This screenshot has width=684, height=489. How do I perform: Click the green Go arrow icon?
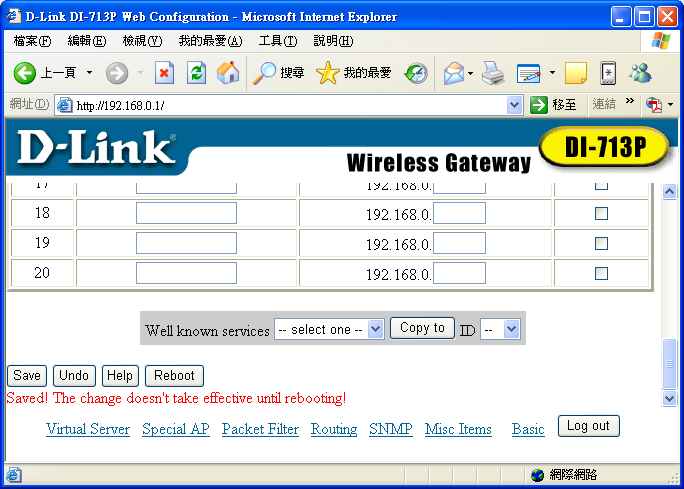[539, 105]
